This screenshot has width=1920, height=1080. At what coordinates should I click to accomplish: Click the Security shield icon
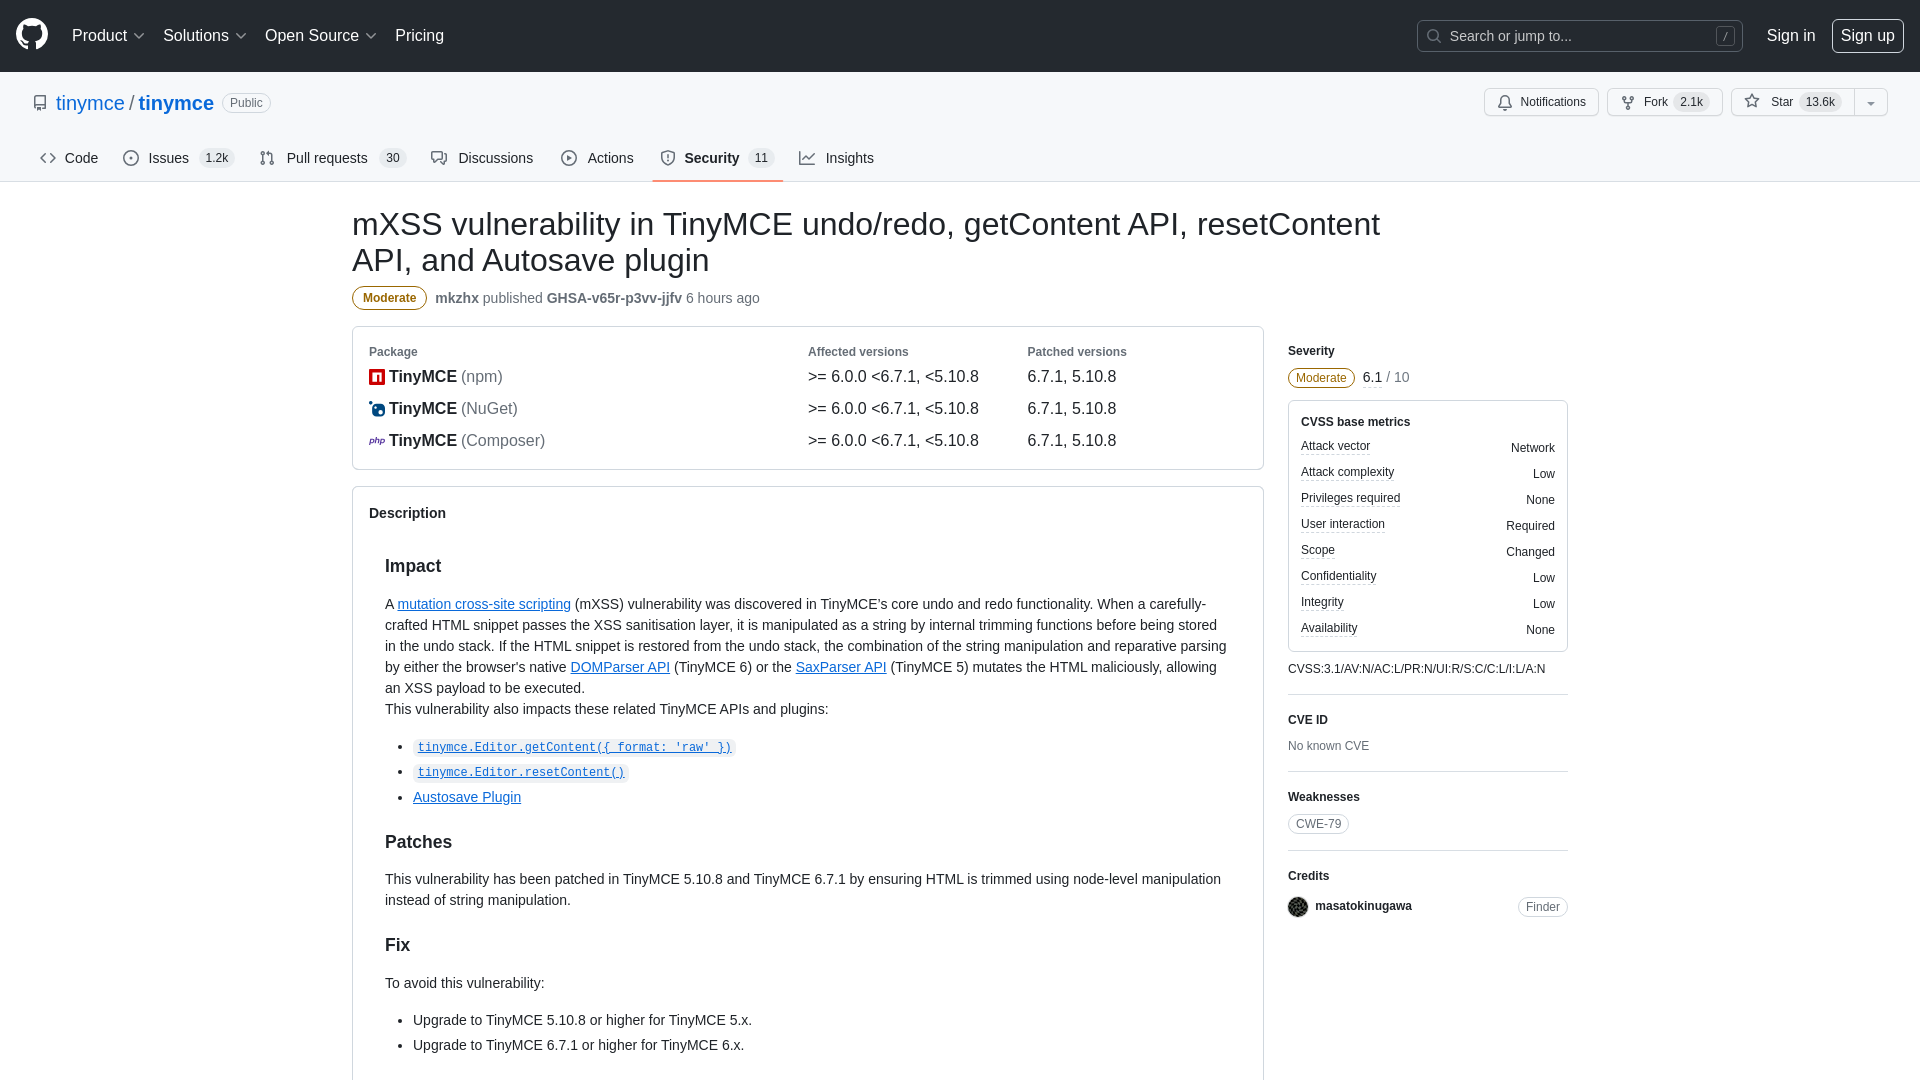coord(668,158)
